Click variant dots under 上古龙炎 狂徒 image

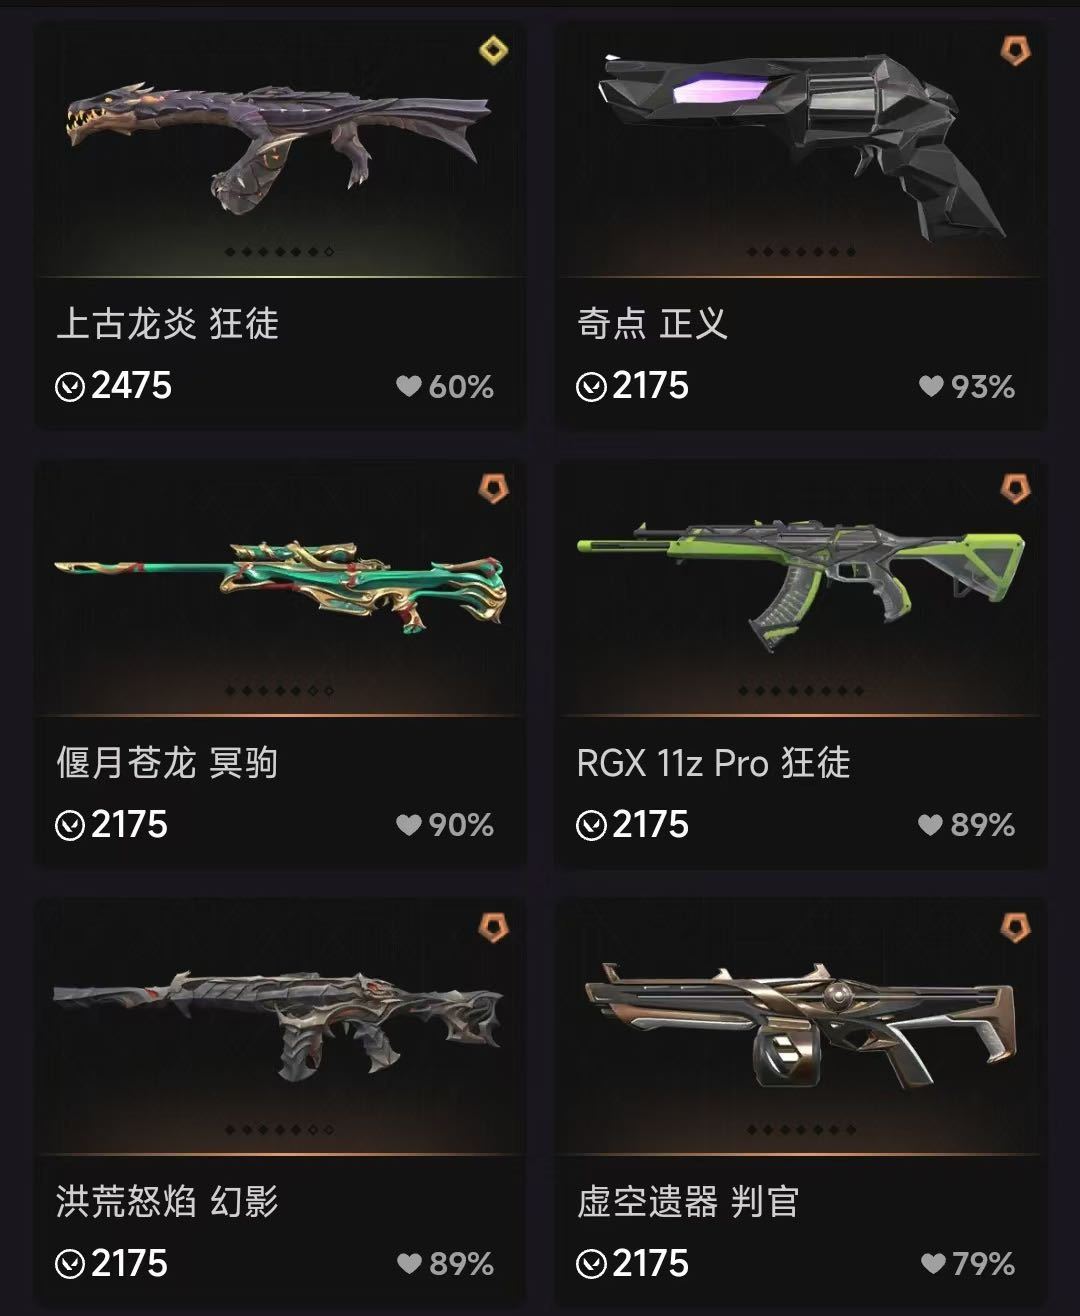[x=280, y=252]
